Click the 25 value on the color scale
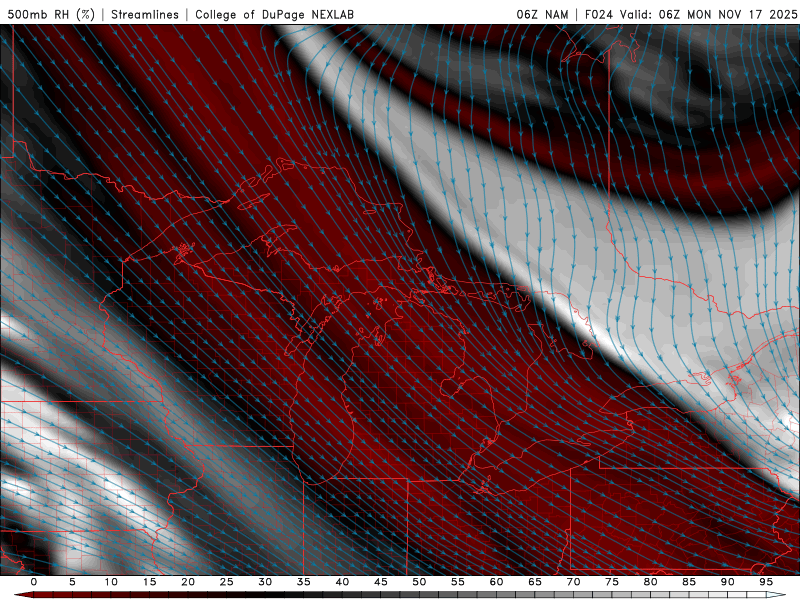The image size is (800, 600). point(227,582)
